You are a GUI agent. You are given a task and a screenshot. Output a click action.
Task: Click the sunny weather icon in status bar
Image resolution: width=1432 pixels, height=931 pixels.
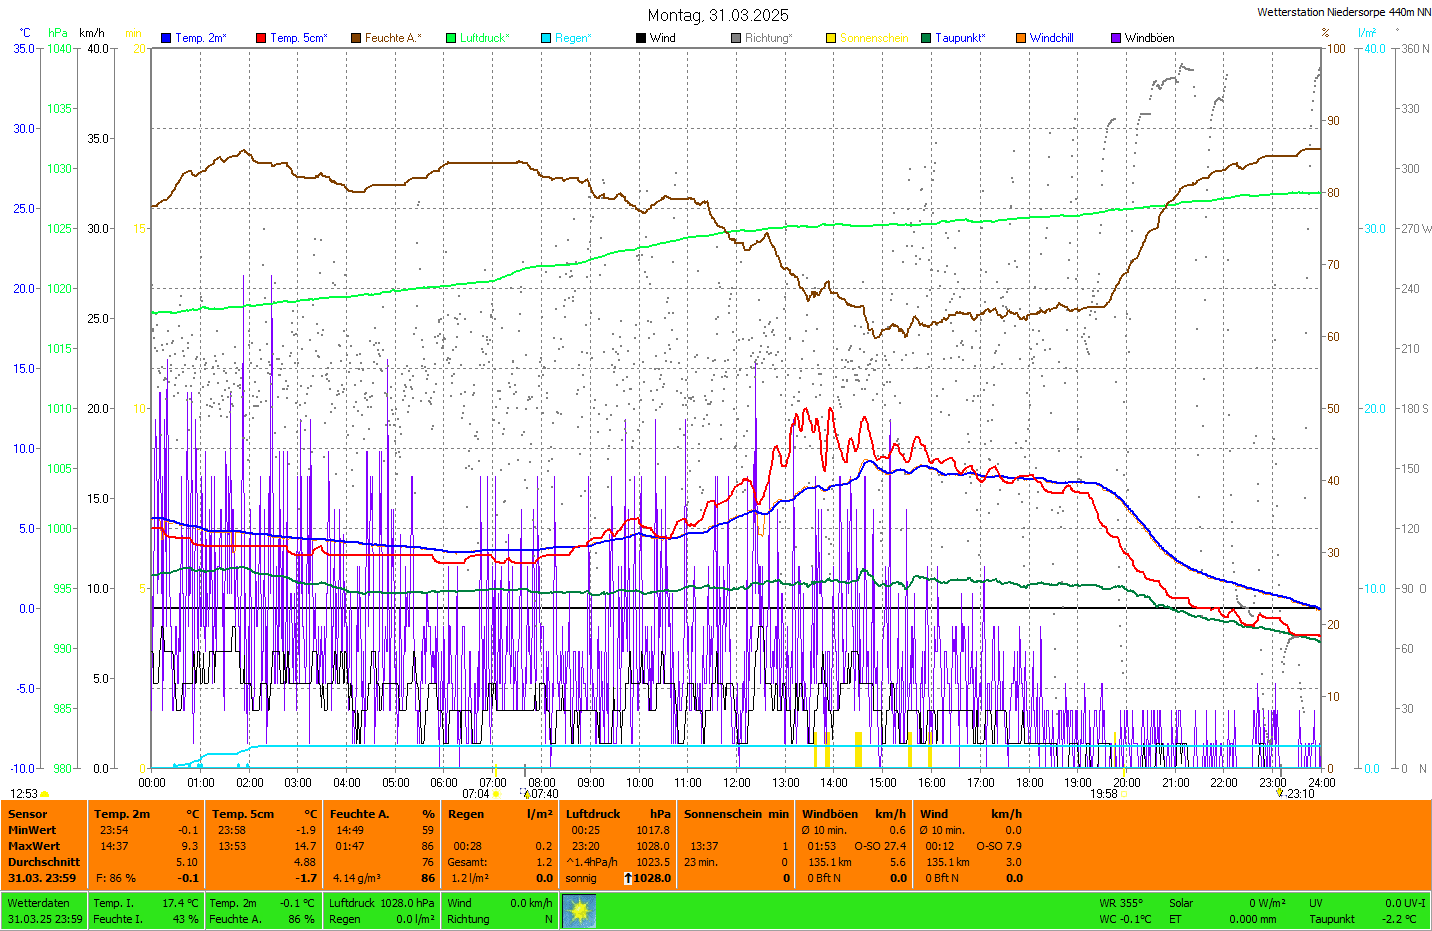579,911
